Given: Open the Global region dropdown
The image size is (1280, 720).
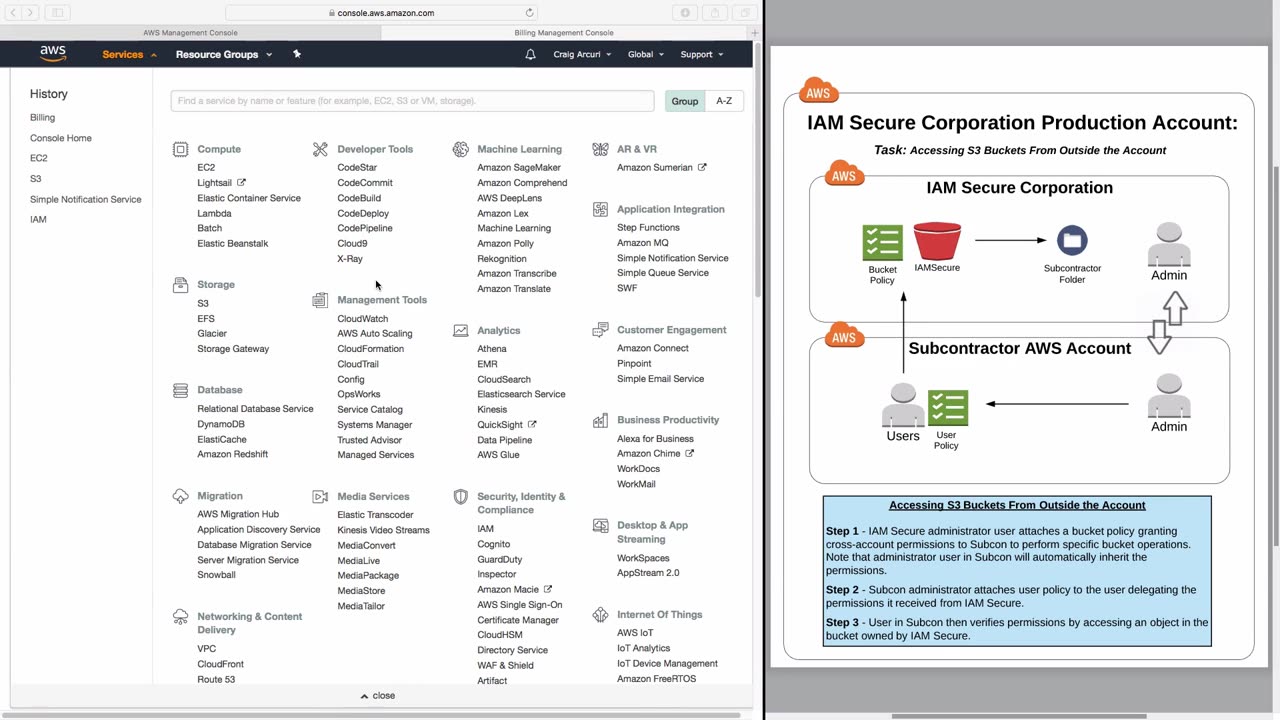Looking at the screenshot, I should click(645, 54).
